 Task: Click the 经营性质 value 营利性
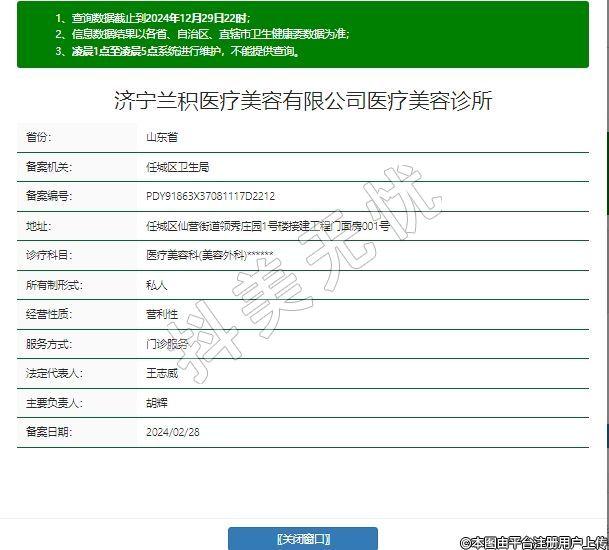(162, 314)
